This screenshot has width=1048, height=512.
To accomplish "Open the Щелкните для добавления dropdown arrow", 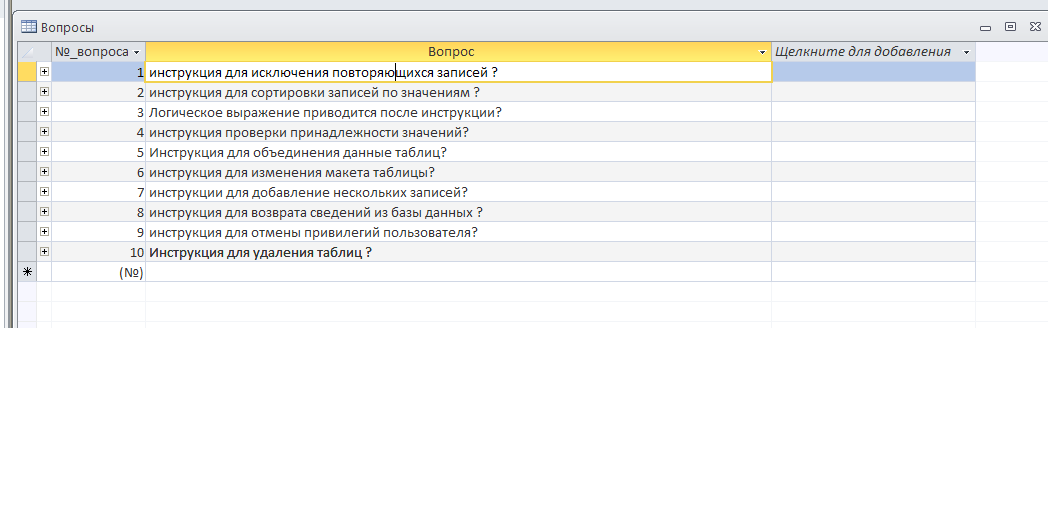I will click(966, 52).
